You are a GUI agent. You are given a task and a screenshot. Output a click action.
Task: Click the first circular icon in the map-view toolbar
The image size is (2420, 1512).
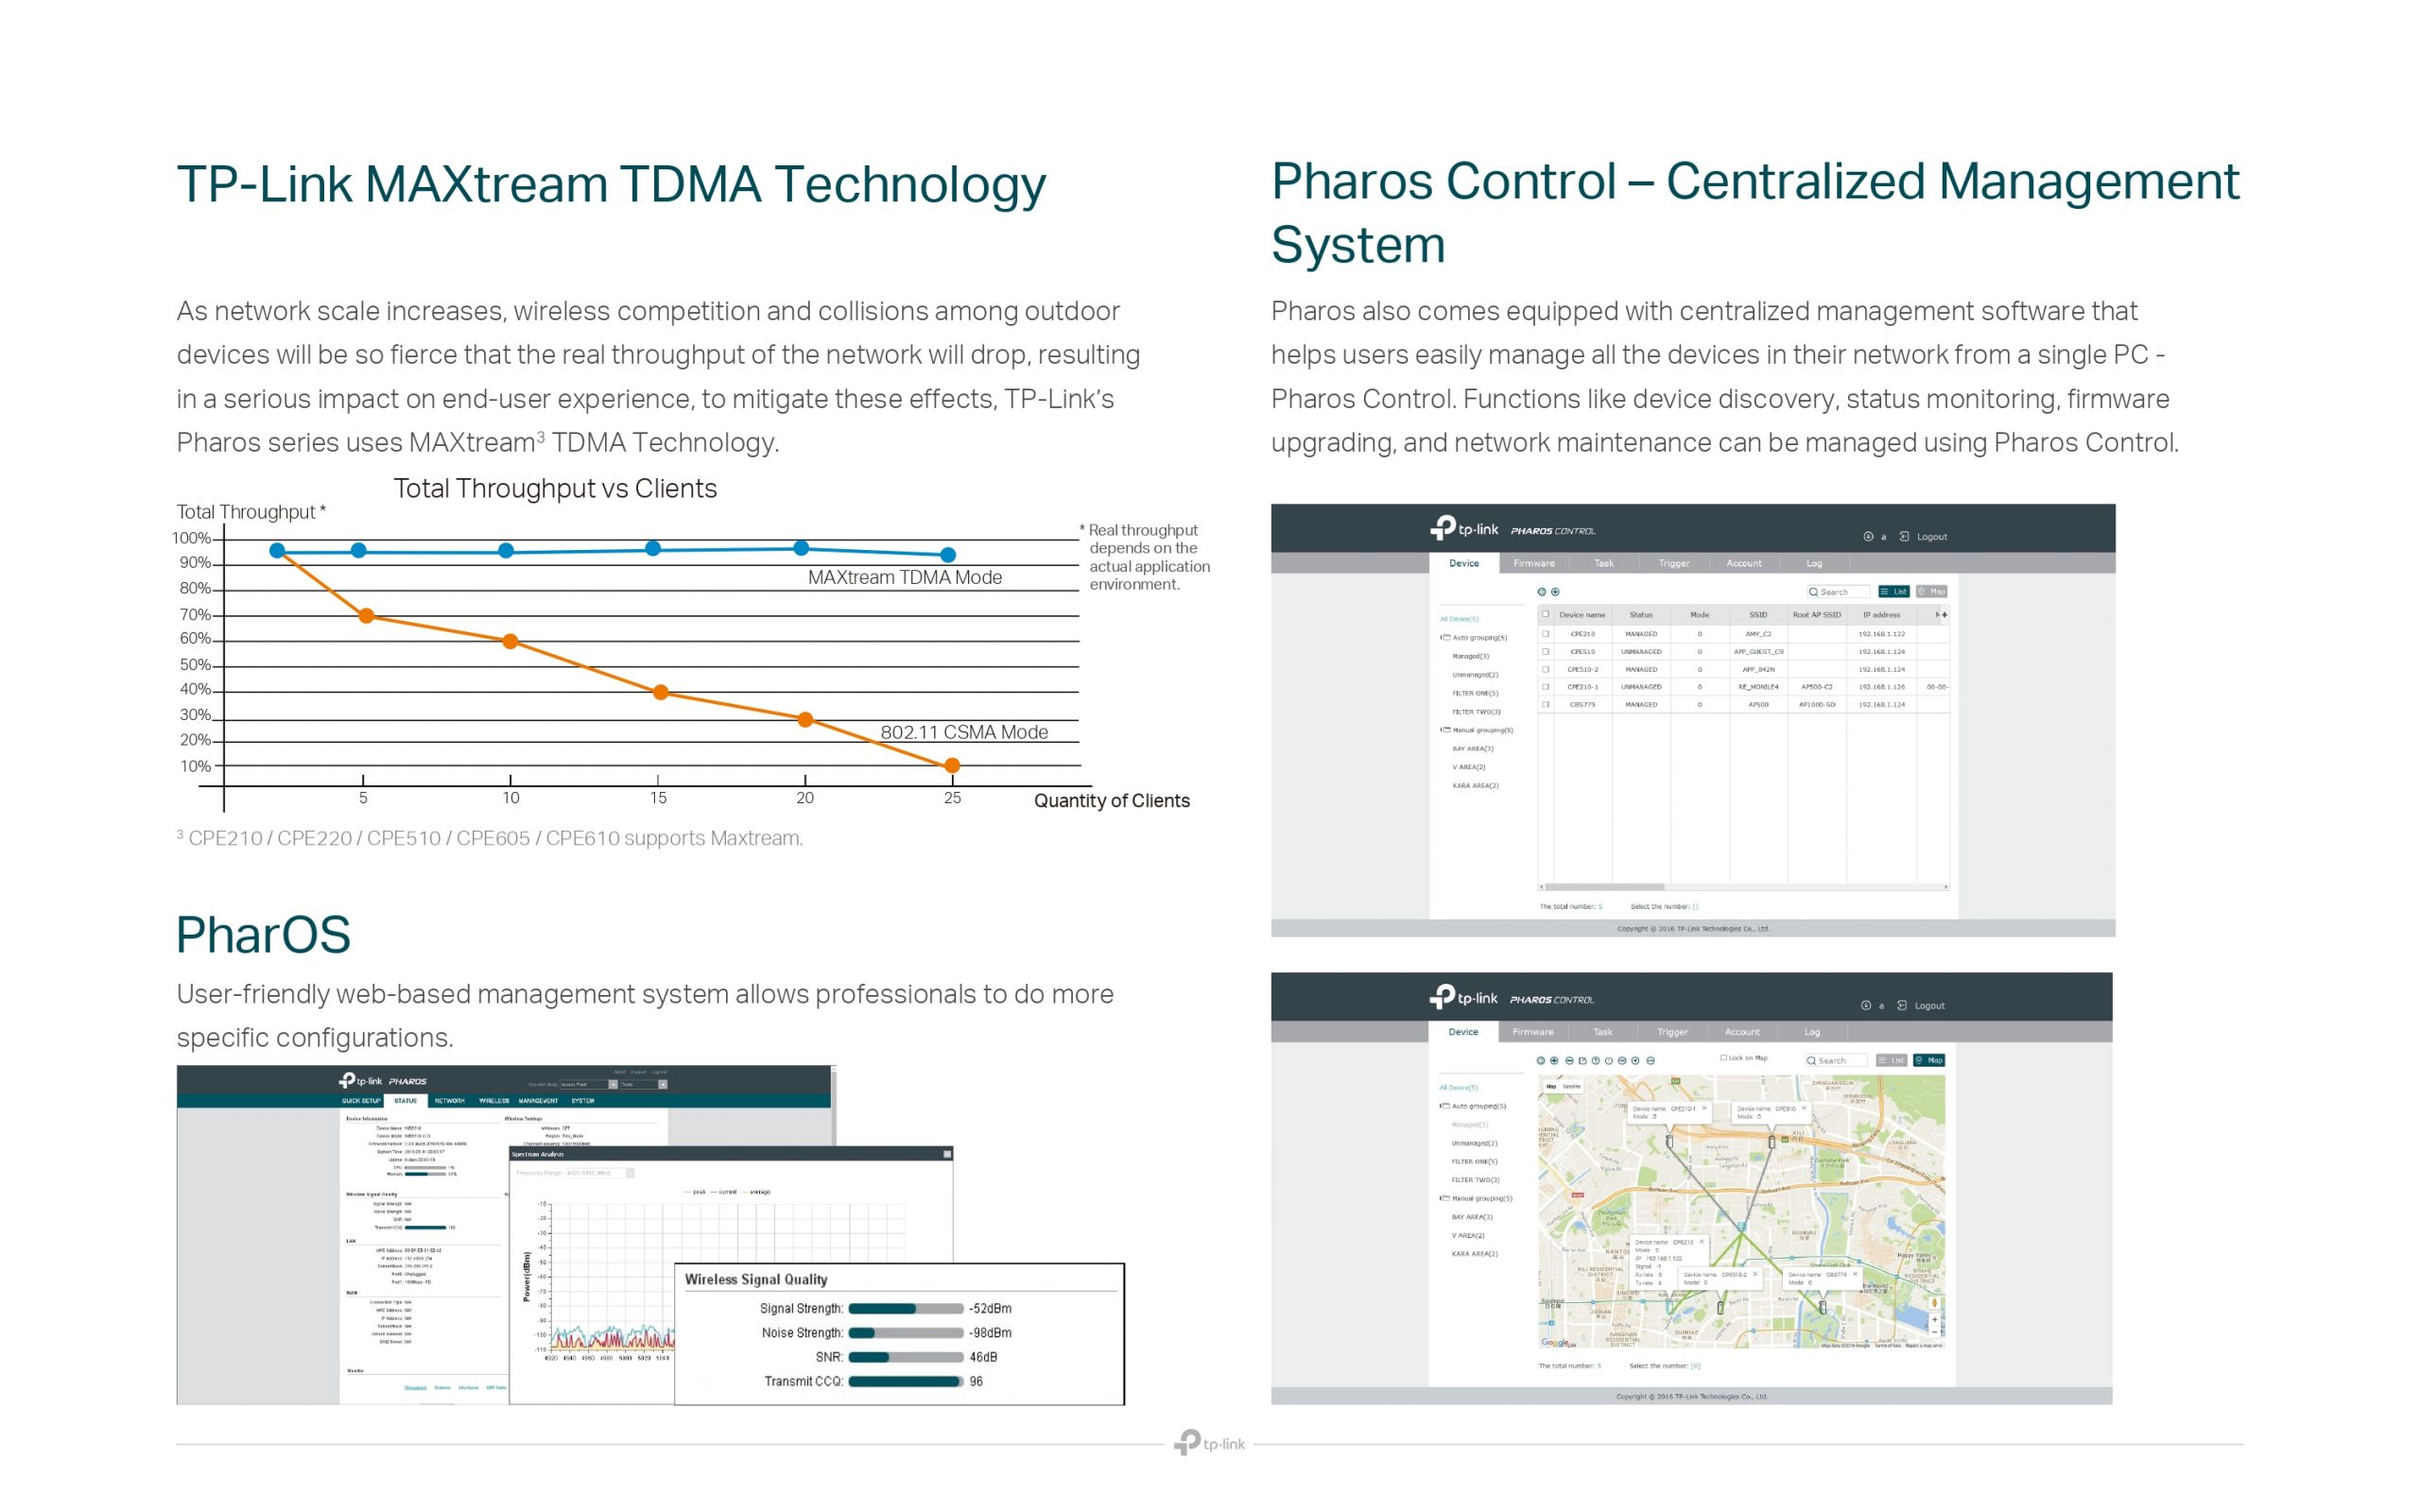pos(1542,1061)
